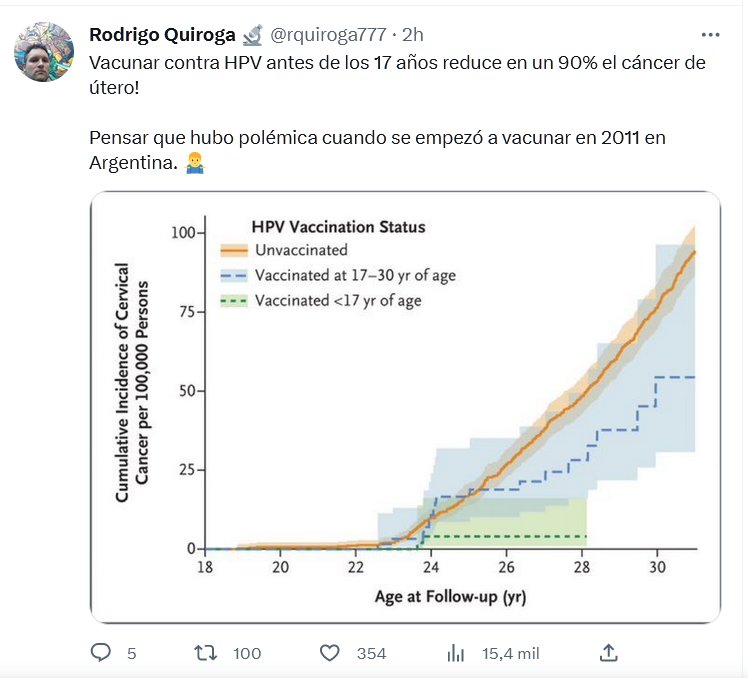Click the microscope emoji beside the name
The height and width of the screenshot is (678, 748).
click(x=252, y=35)
